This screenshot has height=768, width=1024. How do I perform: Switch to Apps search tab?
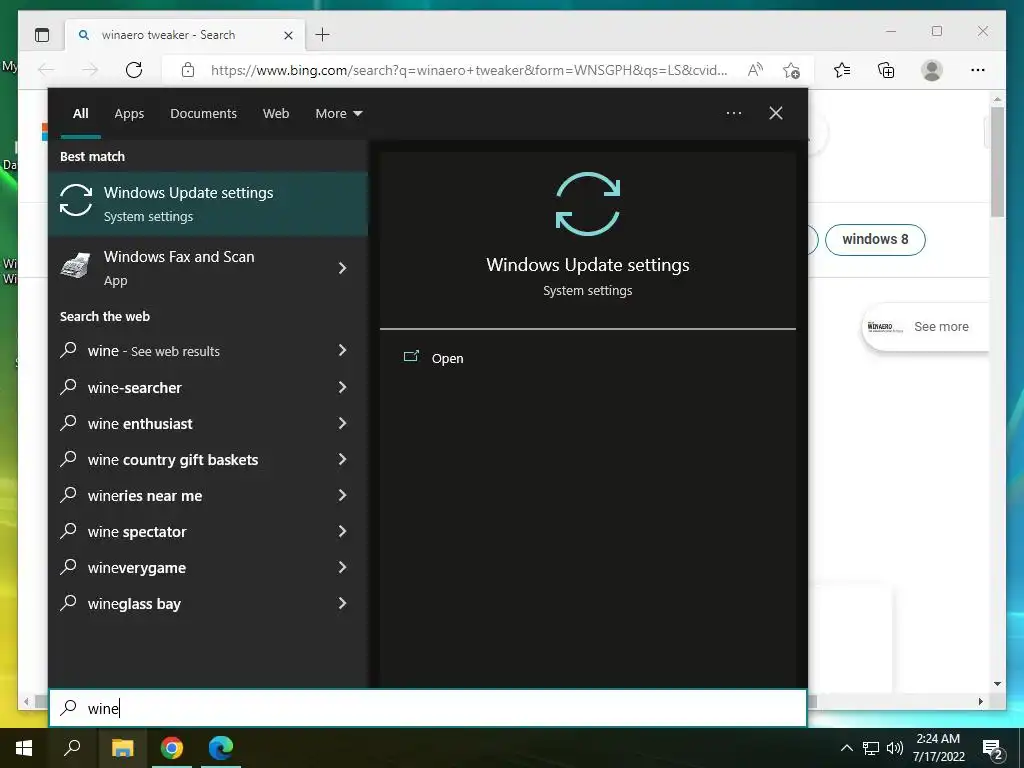click(x=129, y=114)
